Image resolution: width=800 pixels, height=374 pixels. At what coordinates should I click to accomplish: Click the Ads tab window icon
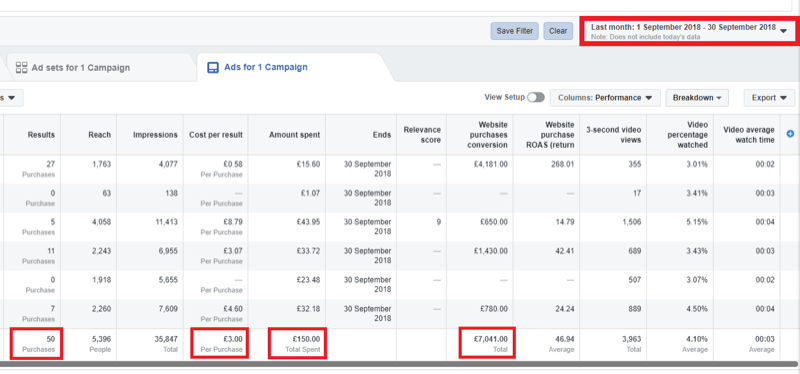(x=213, y=67)
